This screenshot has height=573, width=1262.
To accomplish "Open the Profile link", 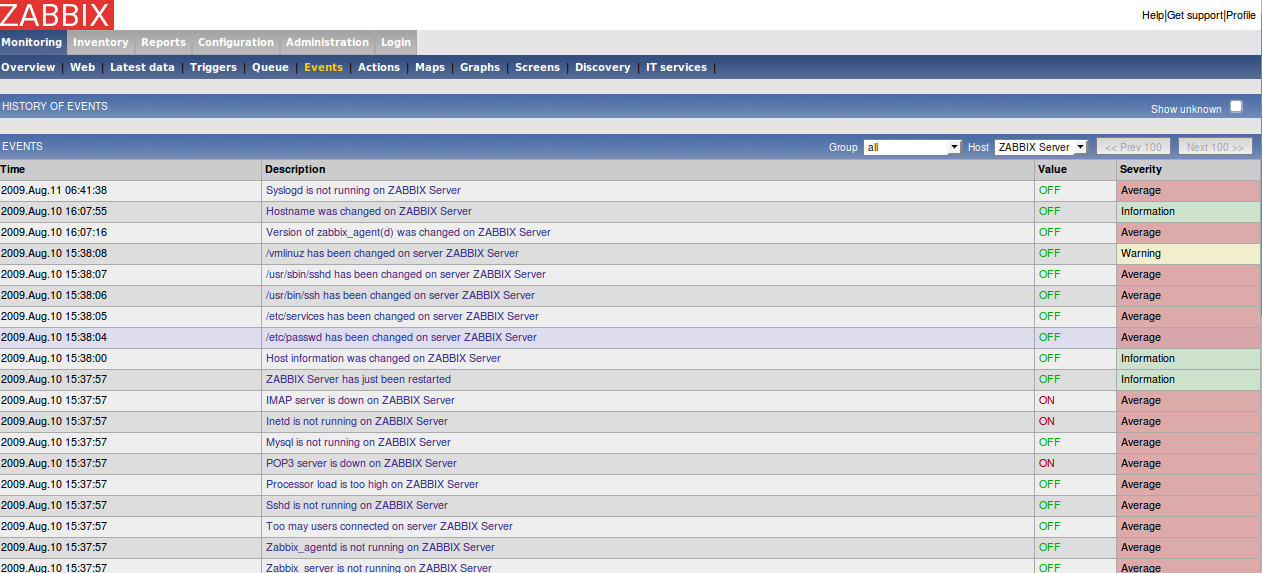I will pyautogui.click(x=1241, y=15).
